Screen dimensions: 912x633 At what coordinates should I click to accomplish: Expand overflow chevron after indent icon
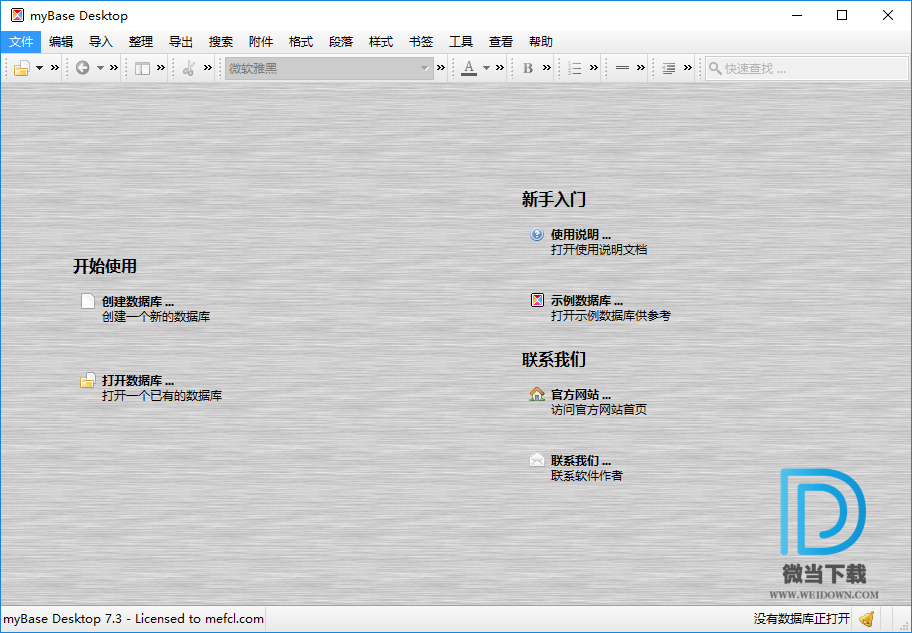687,67
